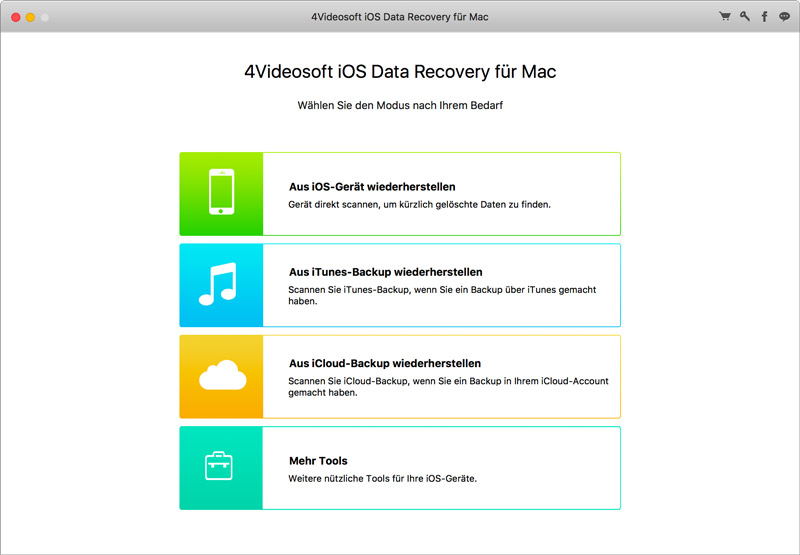Minimize the window with yellow button
This screenshot has width=800, height=555.
pyautogui.click(x=30, y=18)
